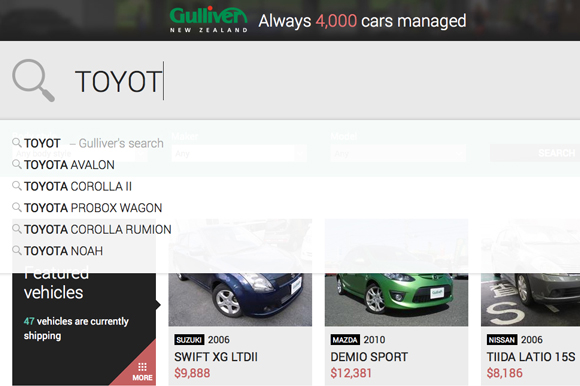Click the grid MORE icon in Featured vehicles

pos(142,372)
